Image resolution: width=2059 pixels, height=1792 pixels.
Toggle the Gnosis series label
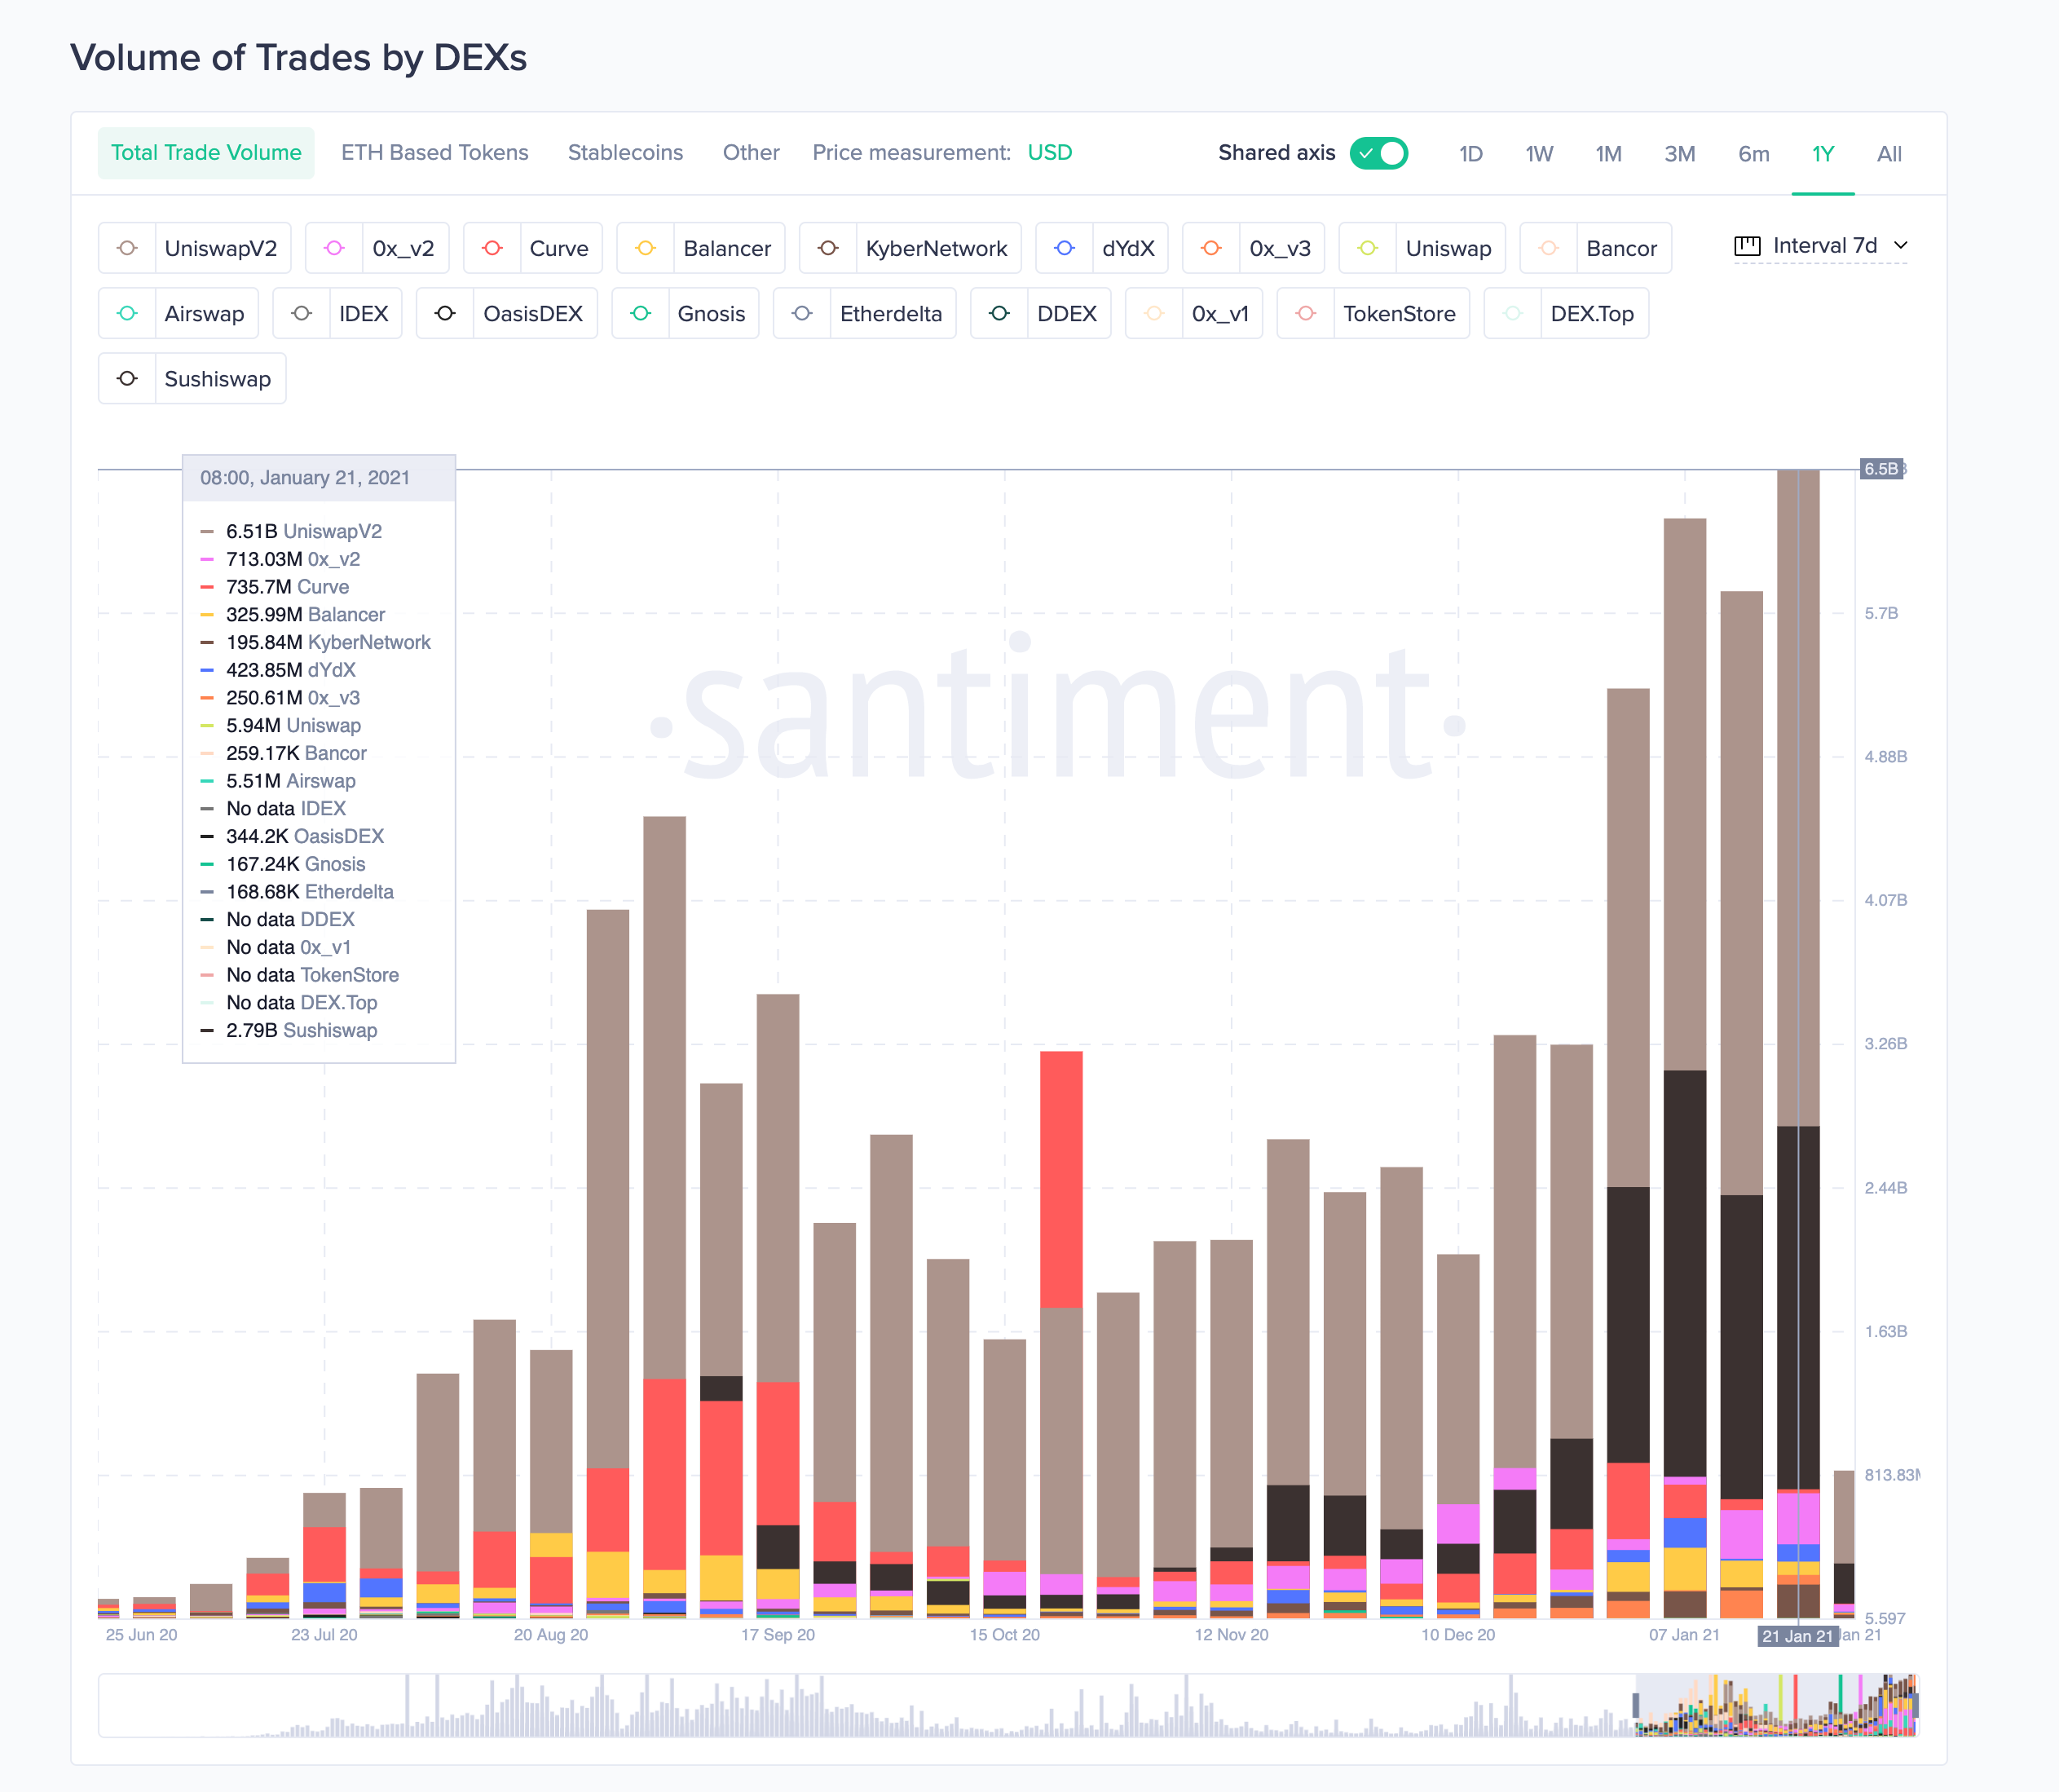tap(712, 313)
